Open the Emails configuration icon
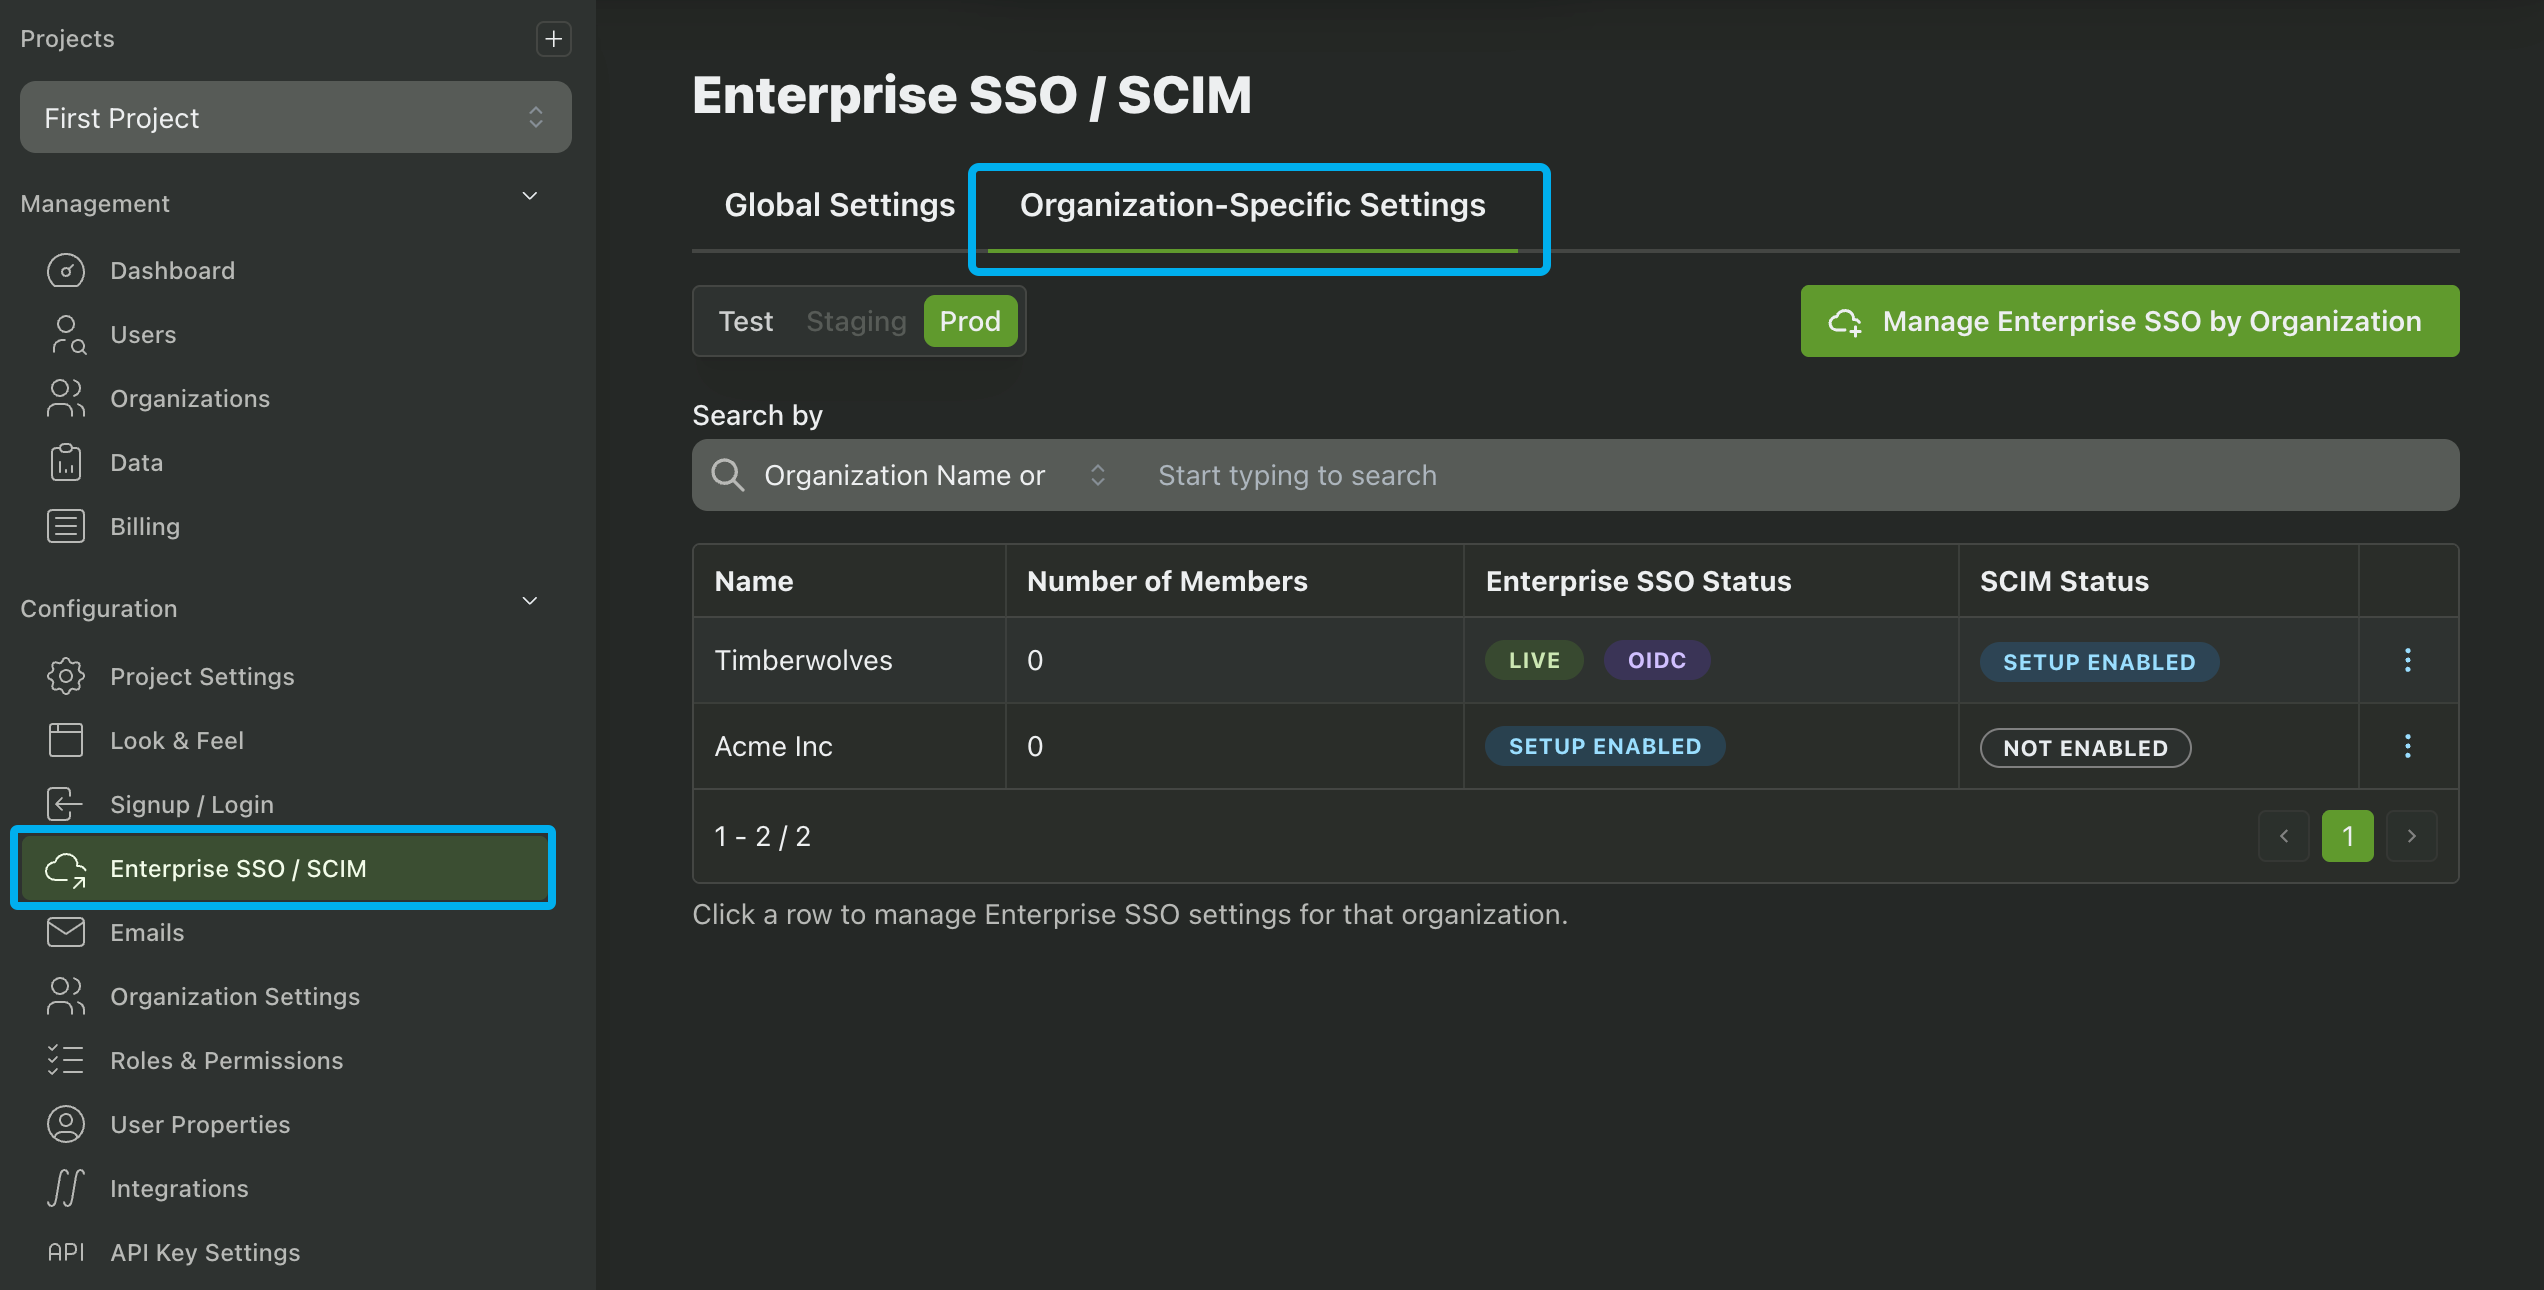Image resolution: width=2544 pixels, height=1290 pixels. pyautogui.click(x=65, y=932)
